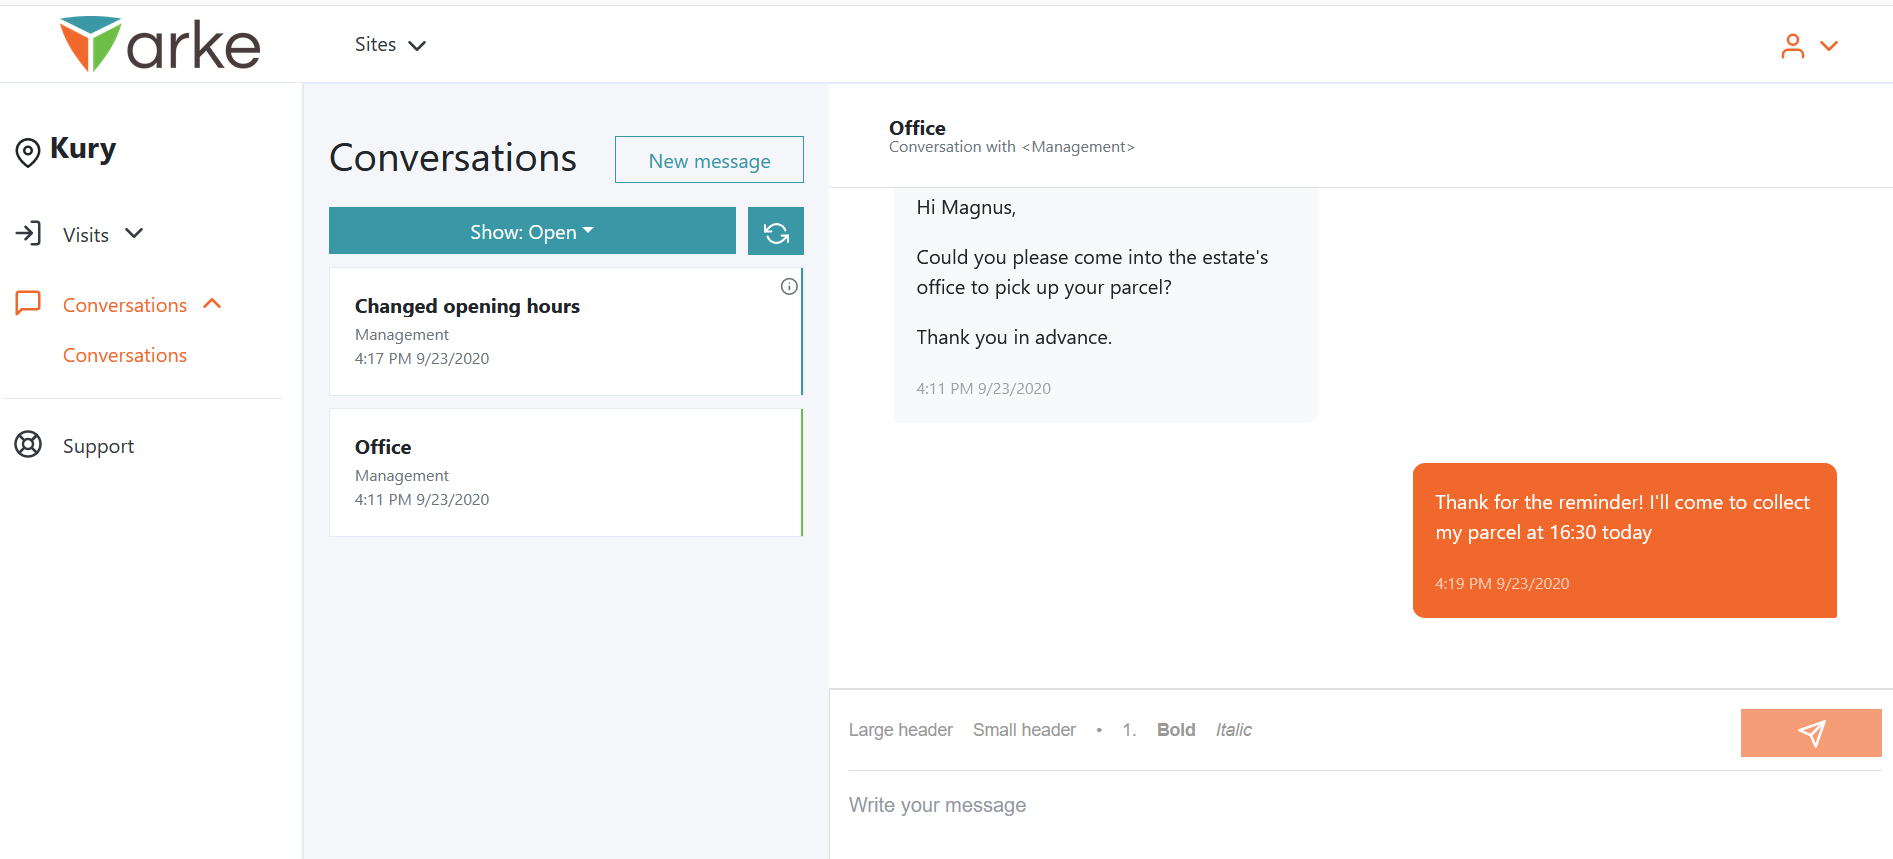Collapse the Conversations section chevron
1893x859 pixels.
point(212,303)
